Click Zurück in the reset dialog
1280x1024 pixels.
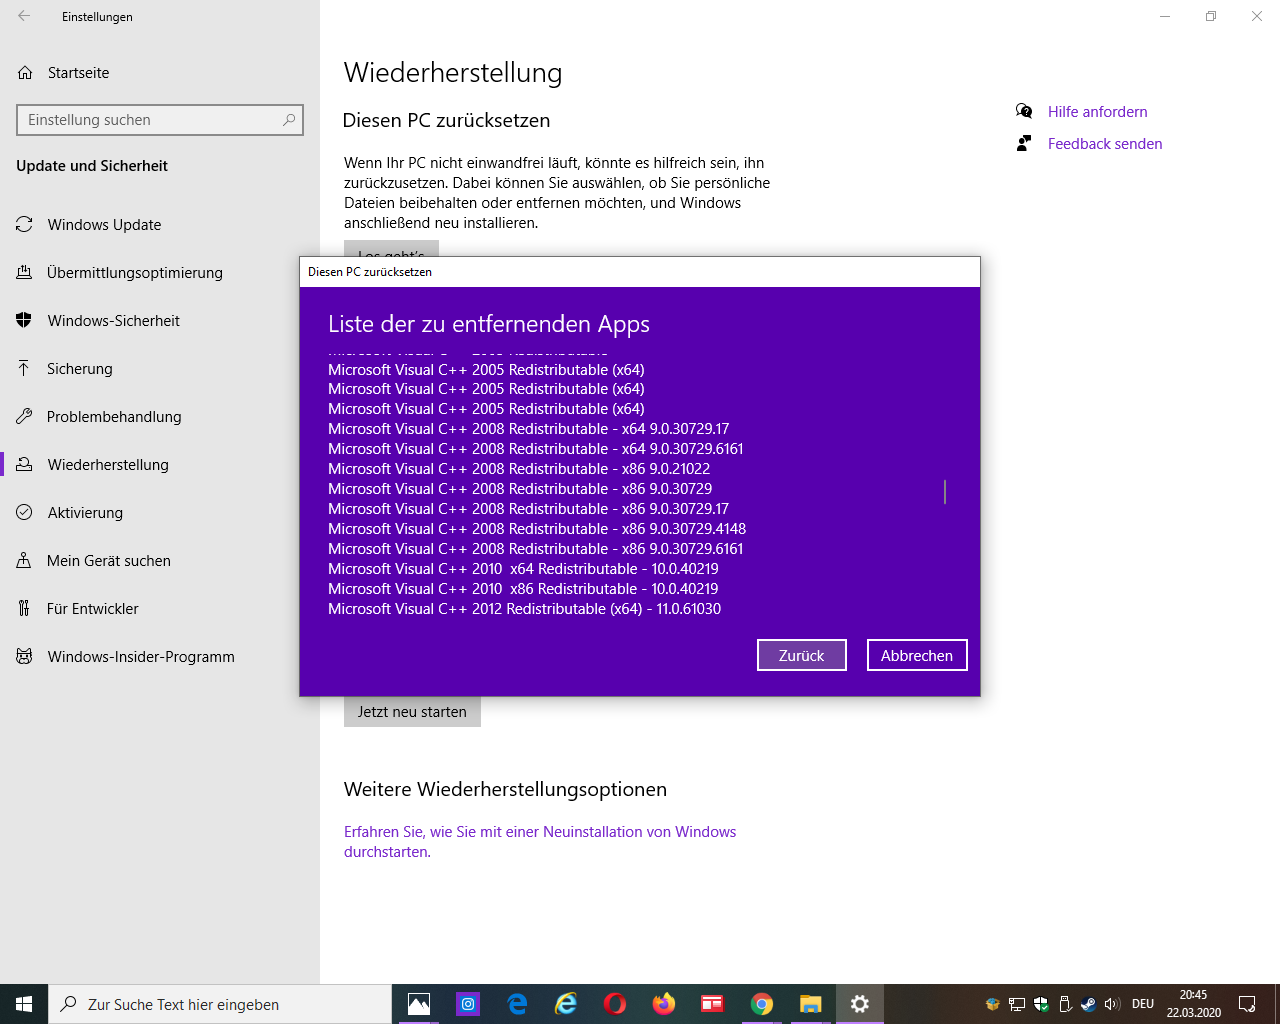pyautogui.click(x=802, y=655)
